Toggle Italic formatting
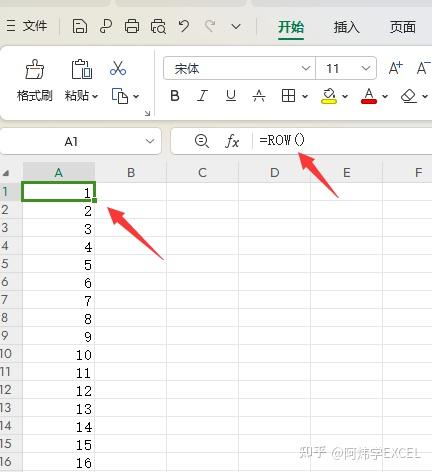Screen dimensions: 432x472 click(x=202, y=96)
